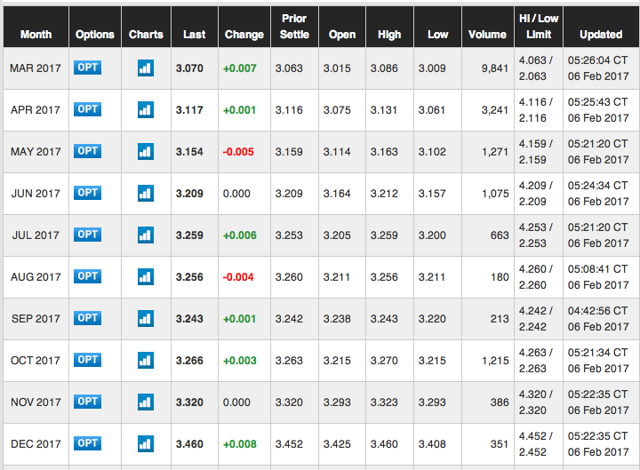Screen dimensions: 640x470
Task: Click OPT button for DEC 2017
Action: [x=87, y=443]
